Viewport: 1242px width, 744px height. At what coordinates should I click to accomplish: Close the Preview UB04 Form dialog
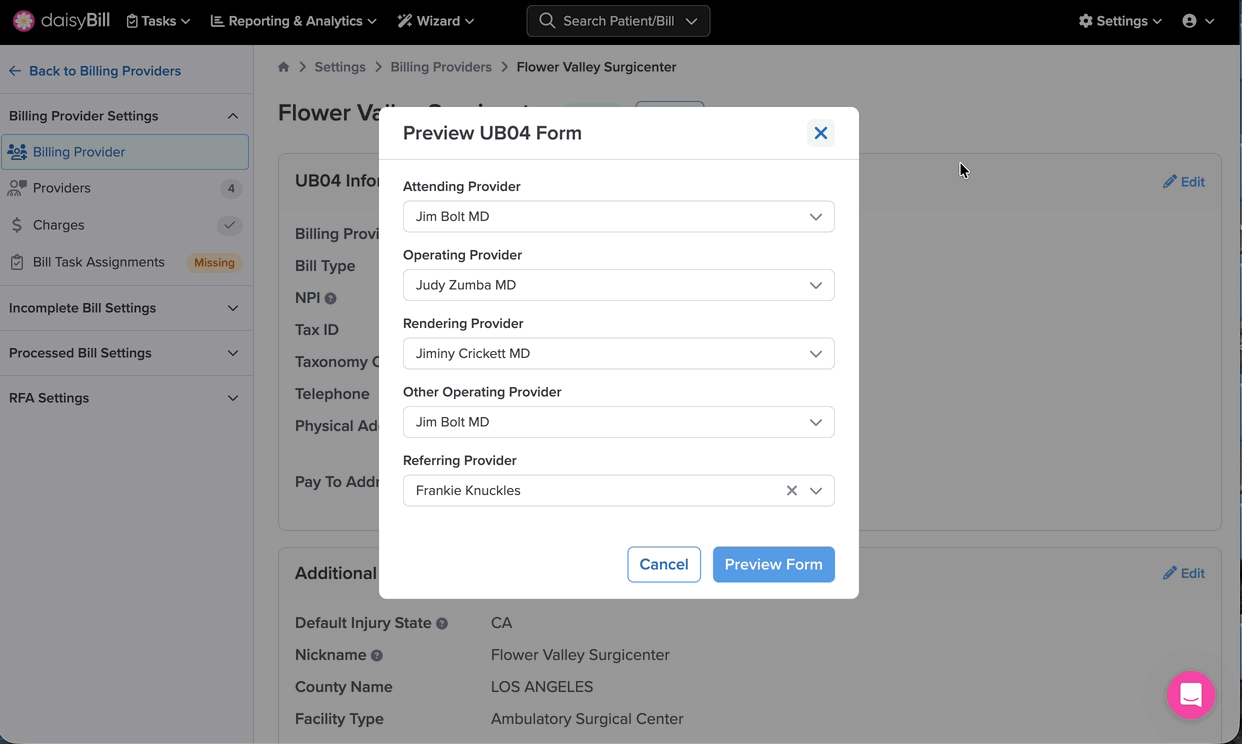pos(820,133)
